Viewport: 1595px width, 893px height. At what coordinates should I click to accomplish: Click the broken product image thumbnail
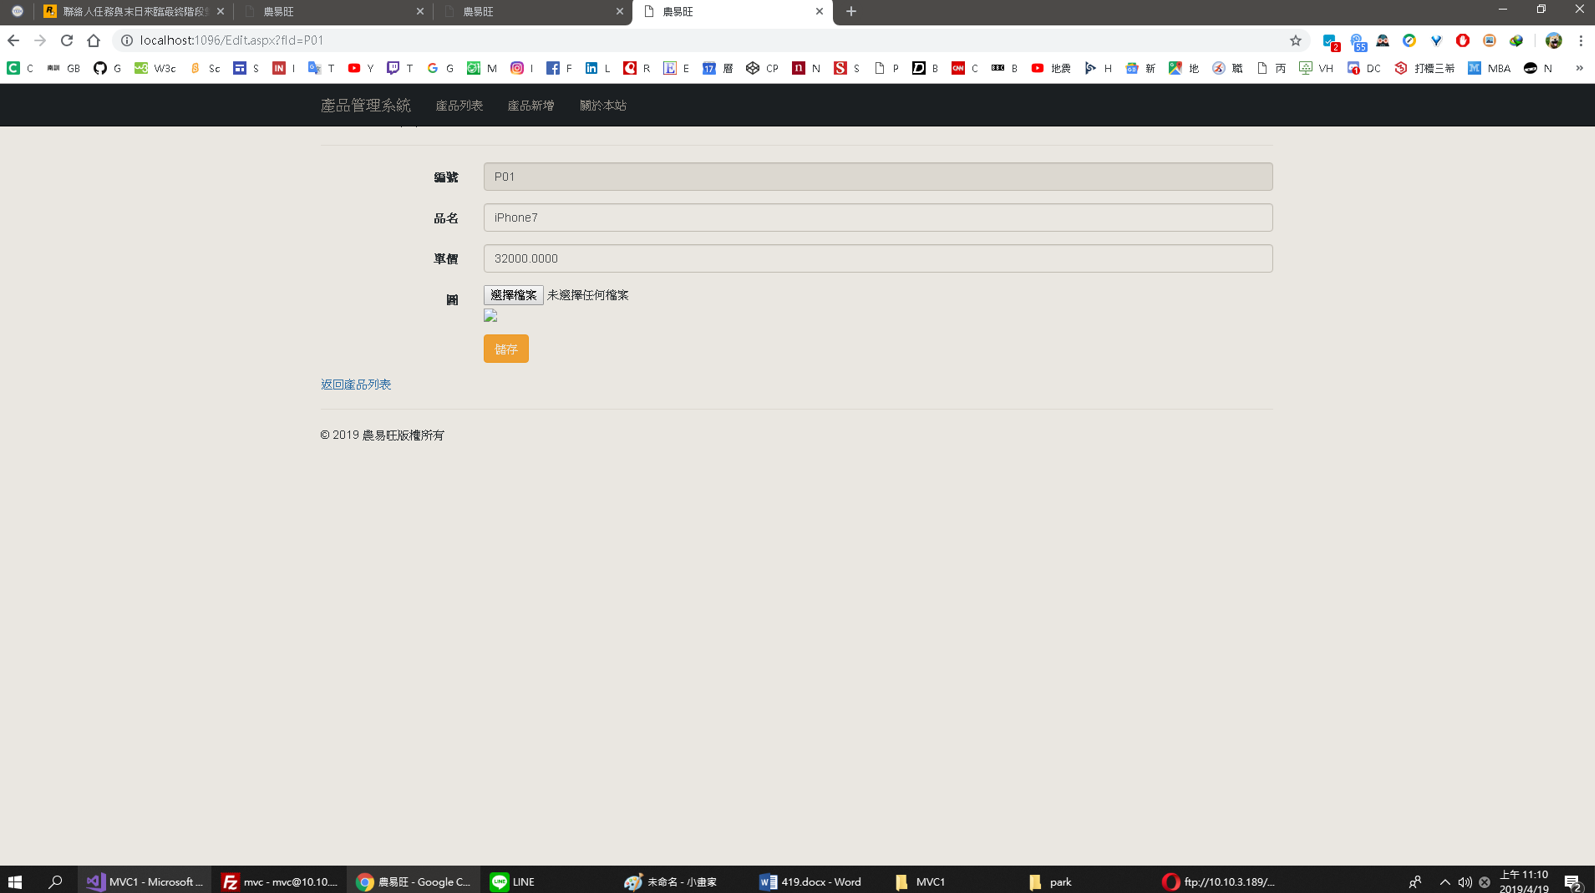coord(490,316)
